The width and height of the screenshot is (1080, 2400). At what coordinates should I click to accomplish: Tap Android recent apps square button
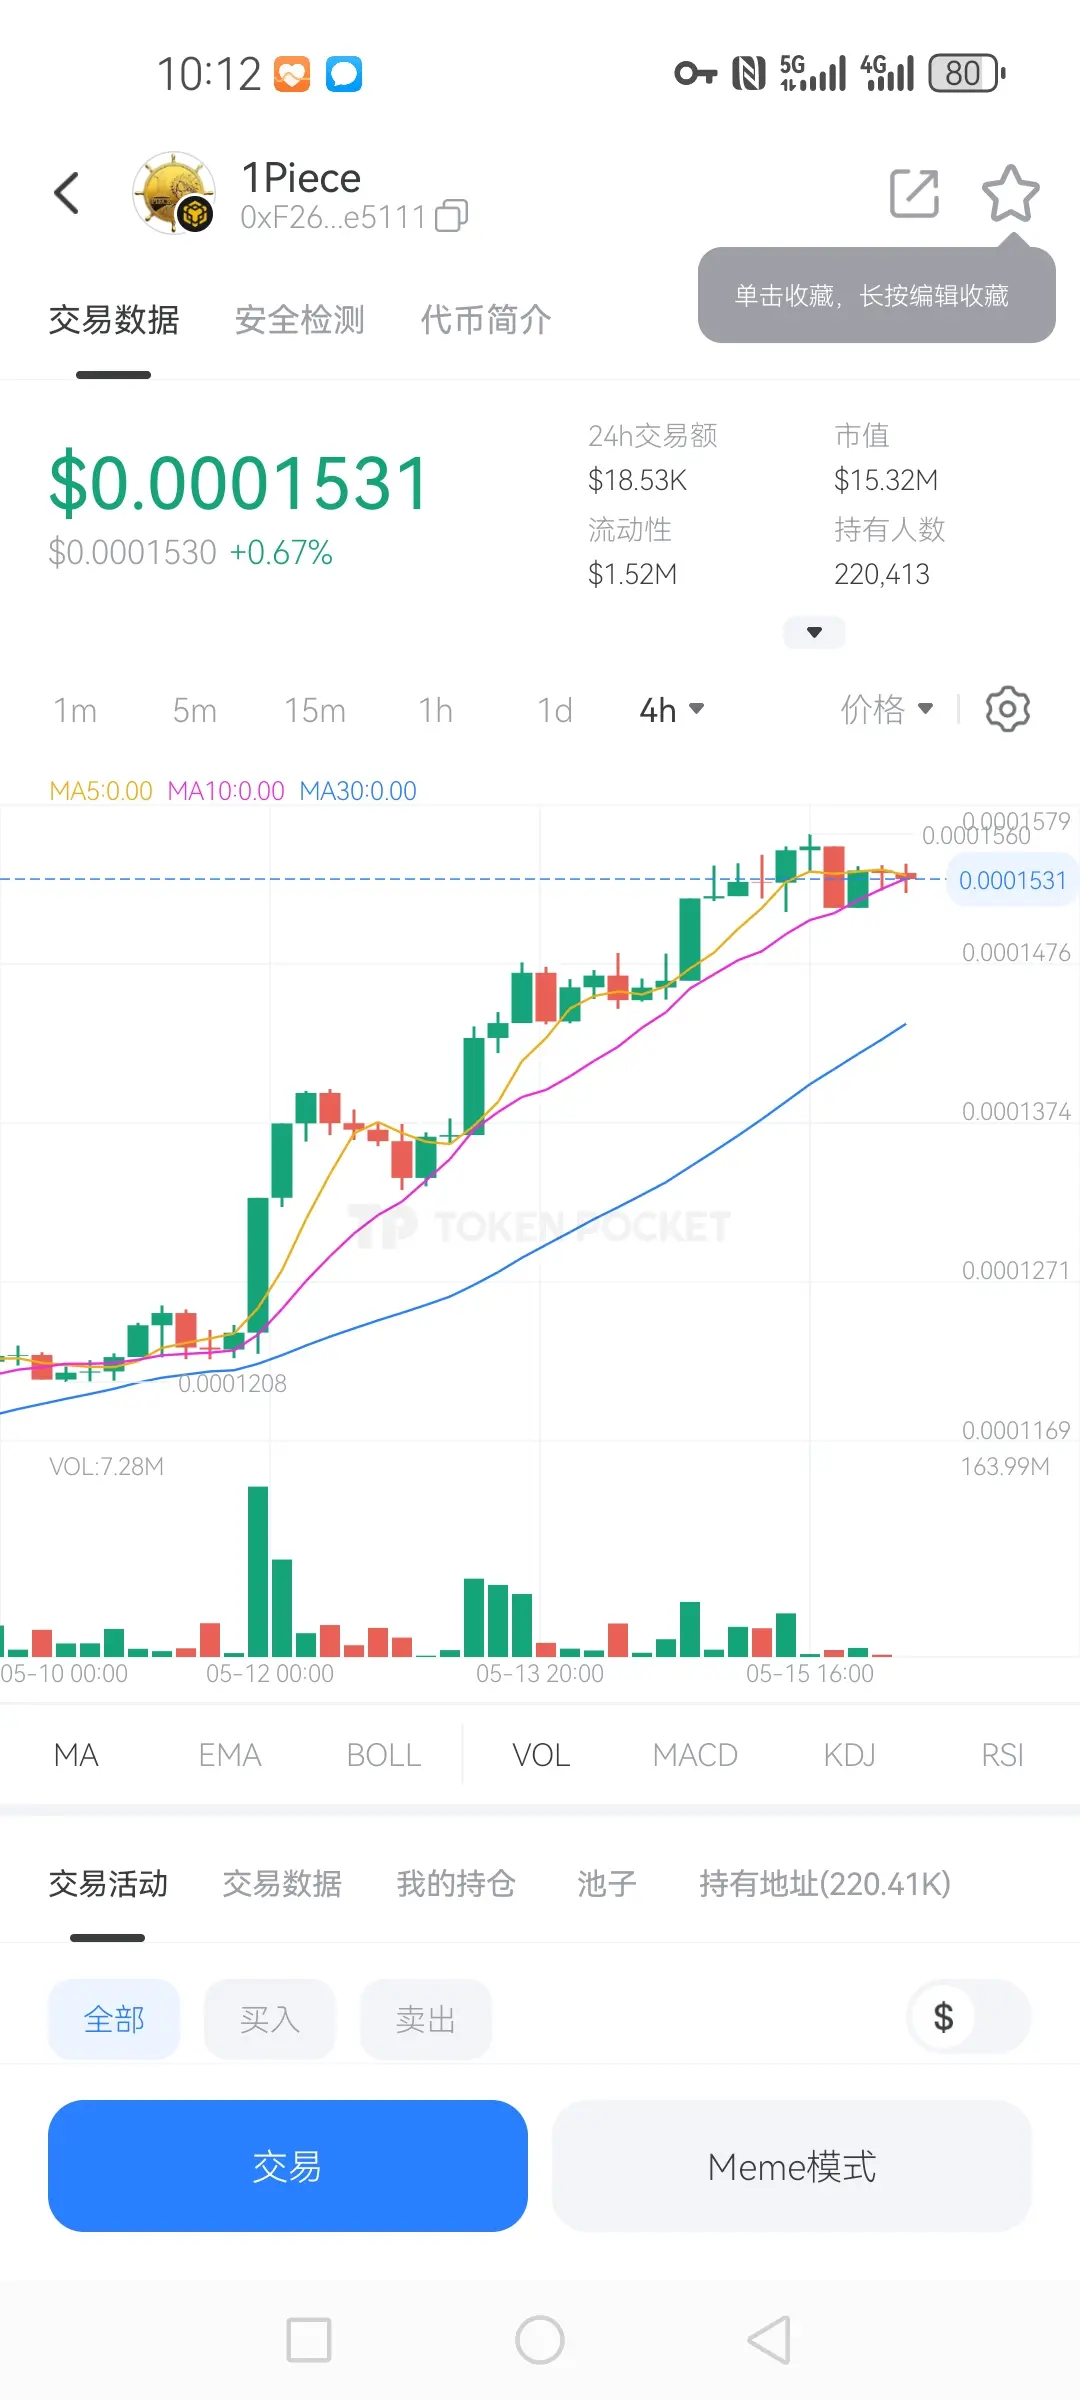coord(309,2340)
